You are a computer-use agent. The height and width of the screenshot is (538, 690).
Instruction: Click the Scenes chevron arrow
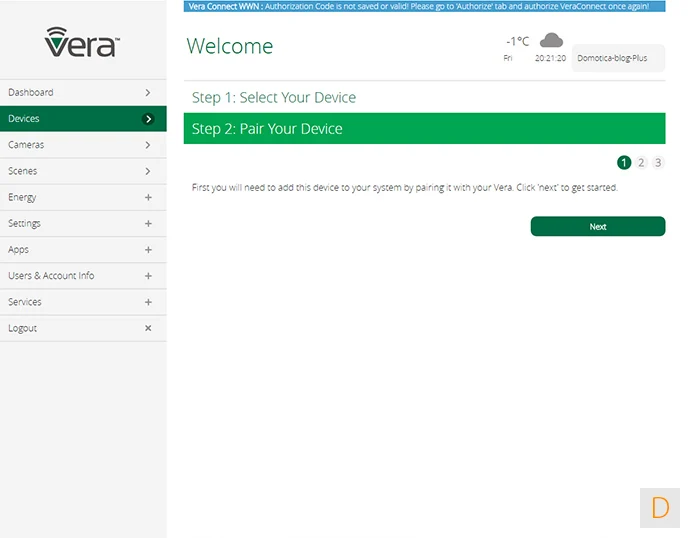click(x=148, y=171)
